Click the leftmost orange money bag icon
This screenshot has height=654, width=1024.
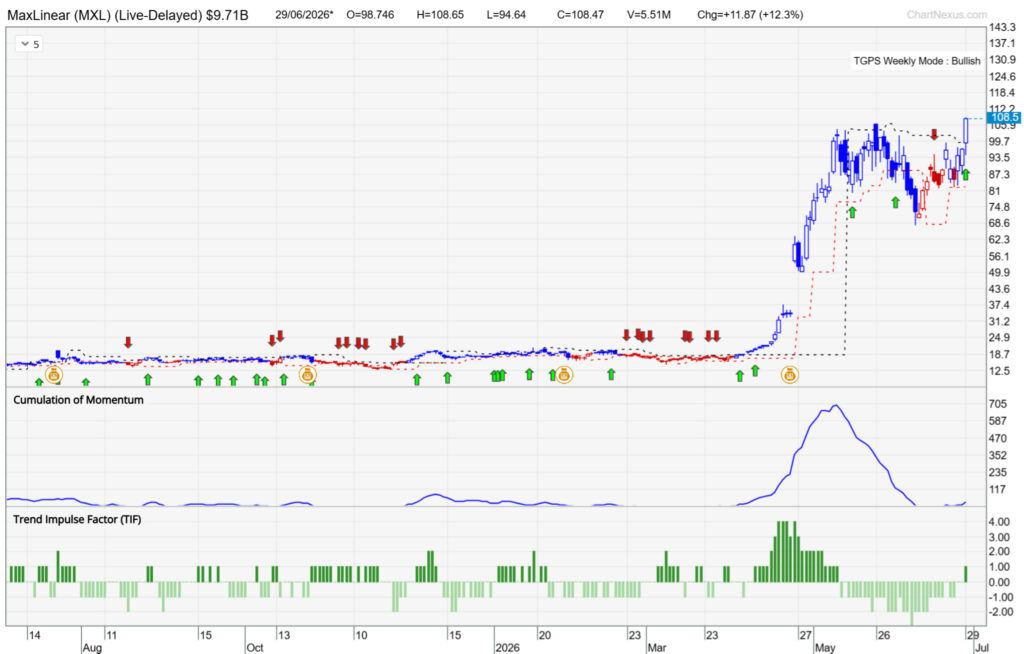[54, 375]
